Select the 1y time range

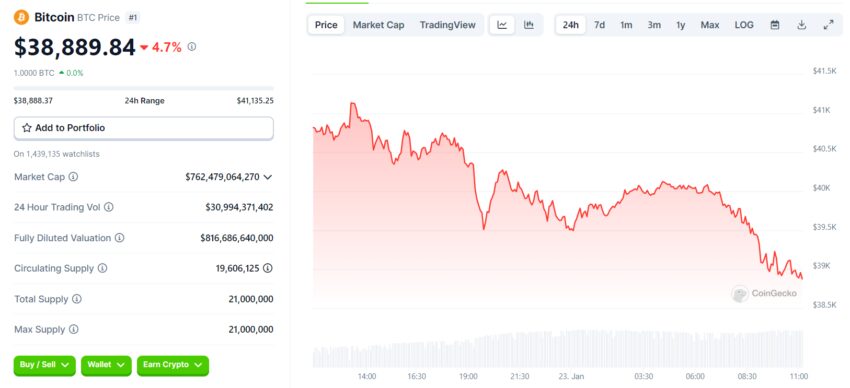tap(680, 25)
